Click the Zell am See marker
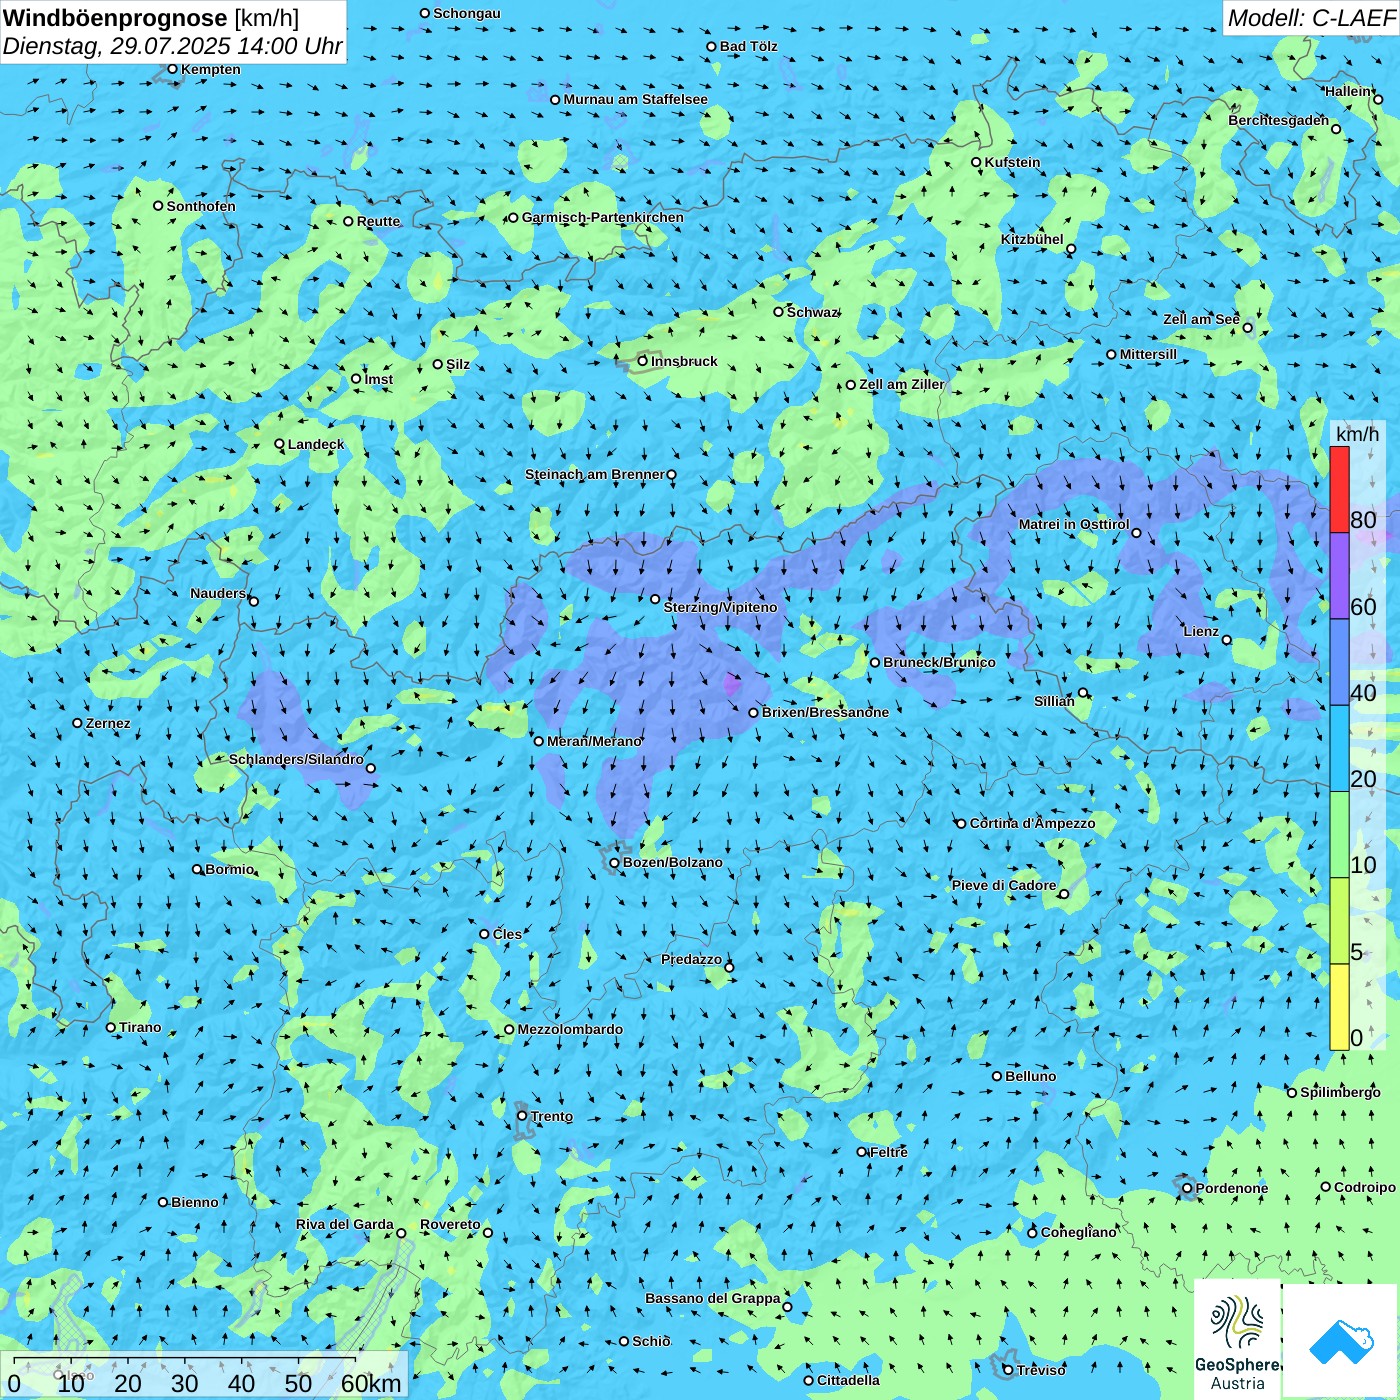The image size is (1400, 1400). point(1247,327)
